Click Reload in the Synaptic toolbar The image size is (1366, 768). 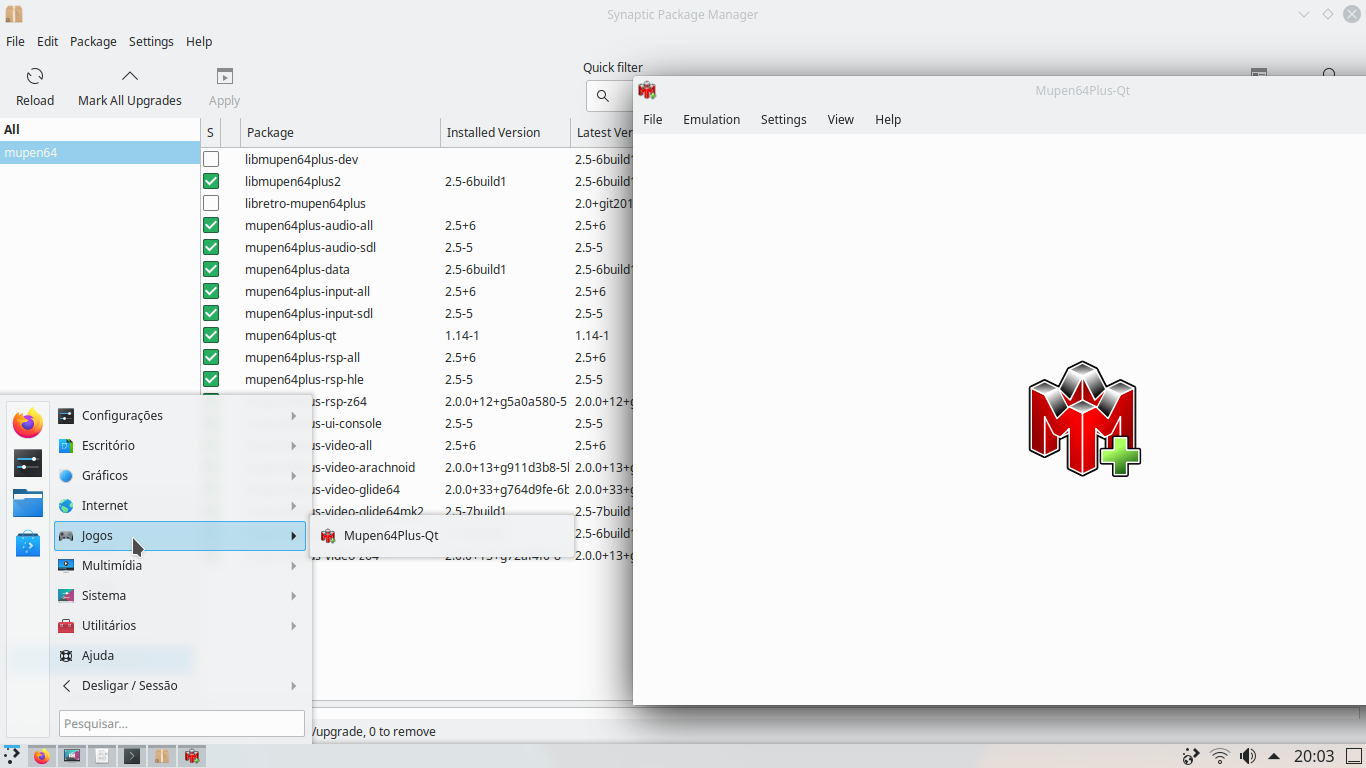35,88
